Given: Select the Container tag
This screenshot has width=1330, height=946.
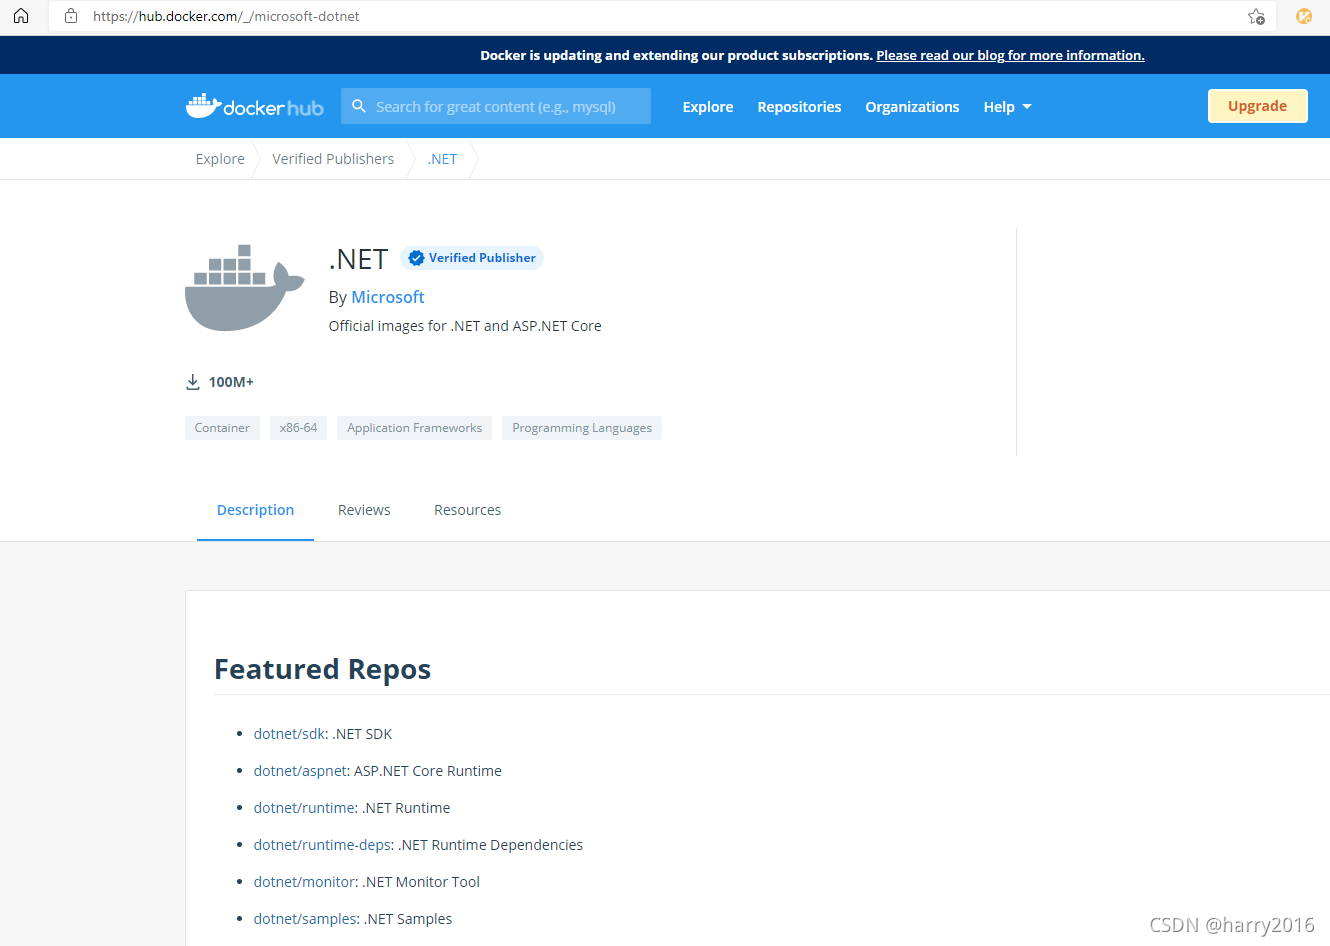Looking at the screenshot, I should point(222,428).
